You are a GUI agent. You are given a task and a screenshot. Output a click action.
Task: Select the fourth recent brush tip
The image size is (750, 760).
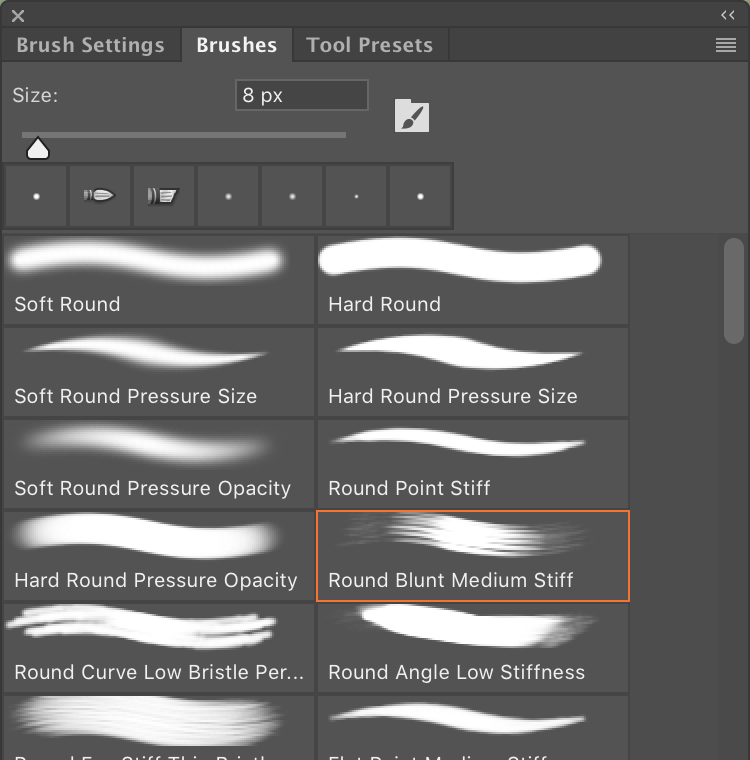pyautogui.click(x=228, y=196)
